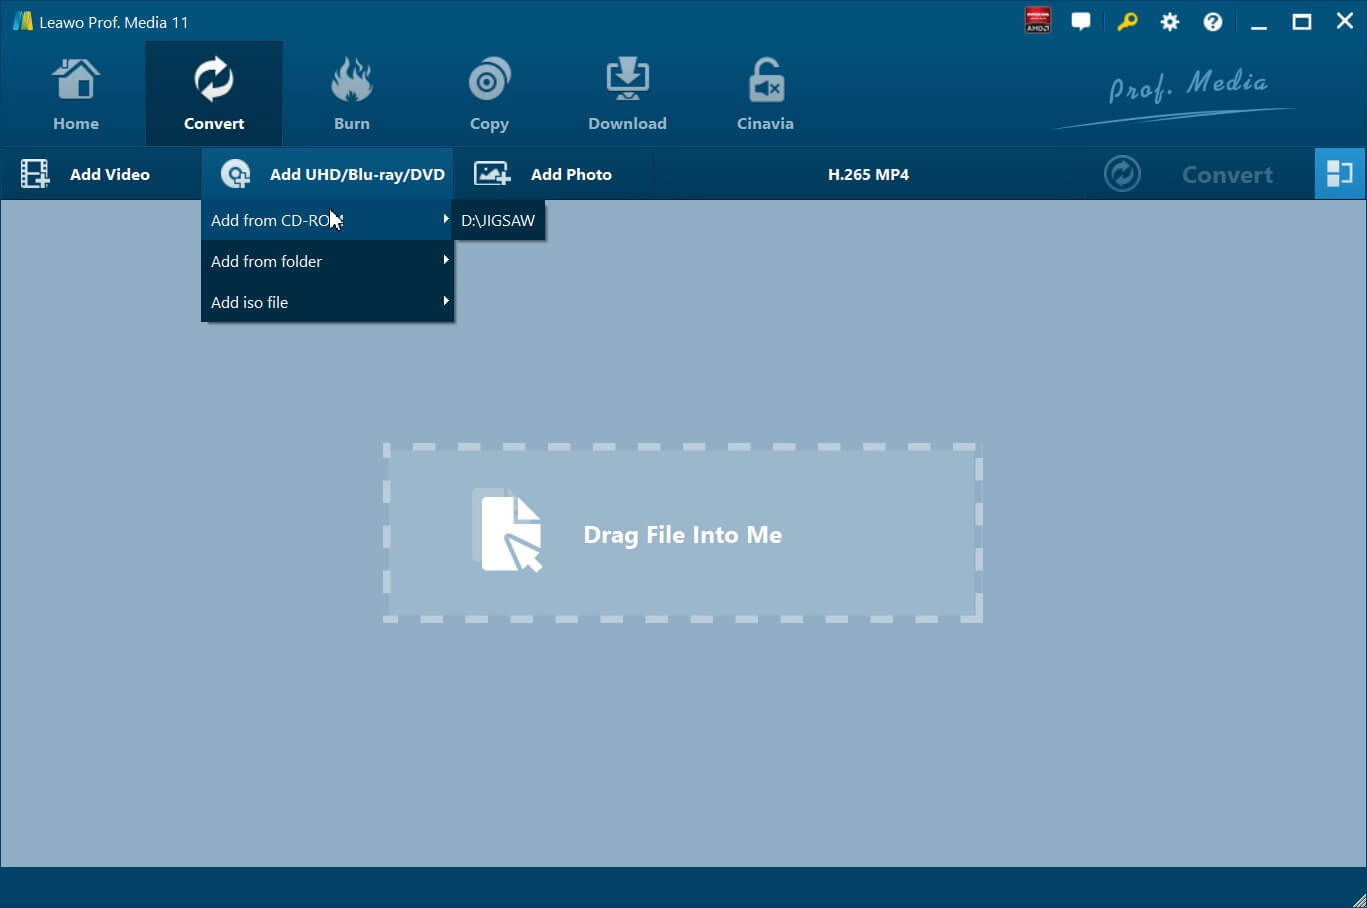Viewport: 1367px width, 908px height.
Task: Click the Add Video icon
Action: click(x=35, y=173)
